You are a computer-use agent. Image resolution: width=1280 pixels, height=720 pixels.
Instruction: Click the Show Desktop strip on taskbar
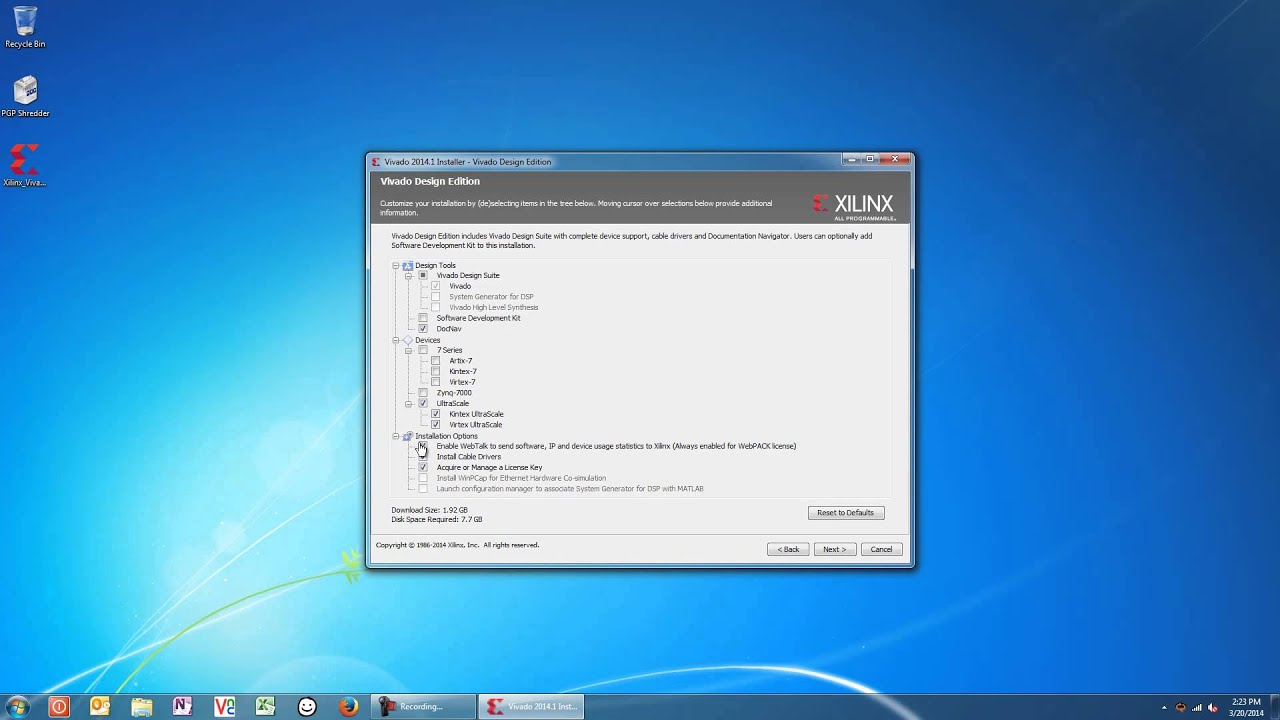click(x=1274, y=706)
